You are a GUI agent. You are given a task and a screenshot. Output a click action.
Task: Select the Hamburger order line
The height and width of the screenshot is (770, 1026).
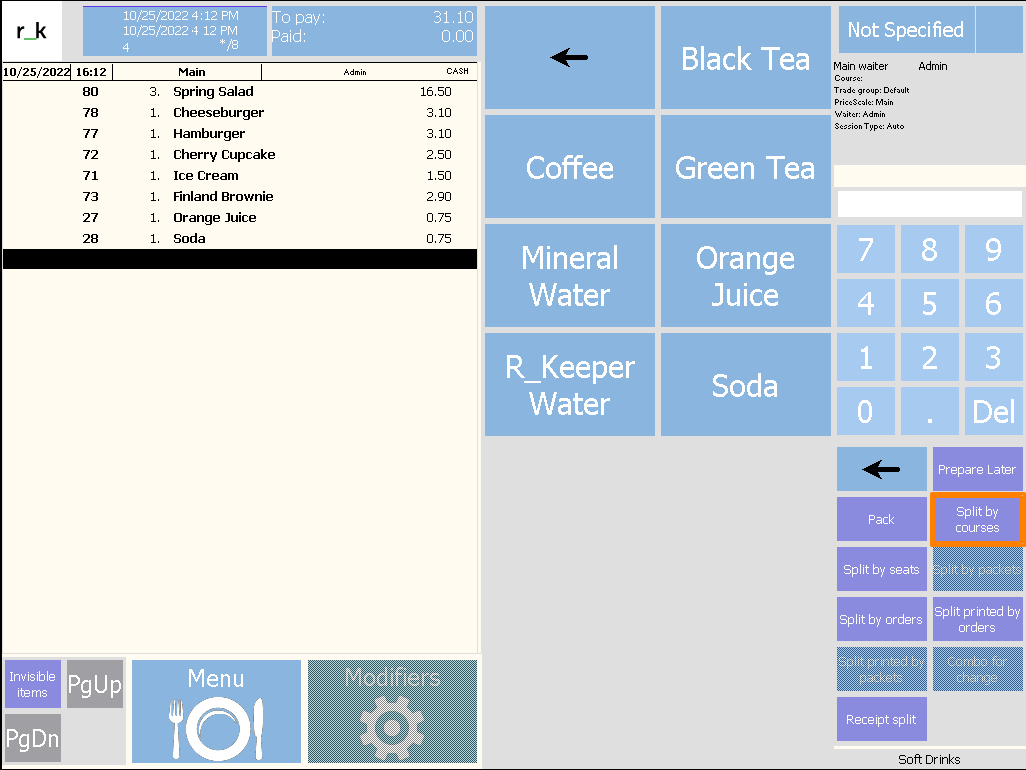tap(239, 133)
